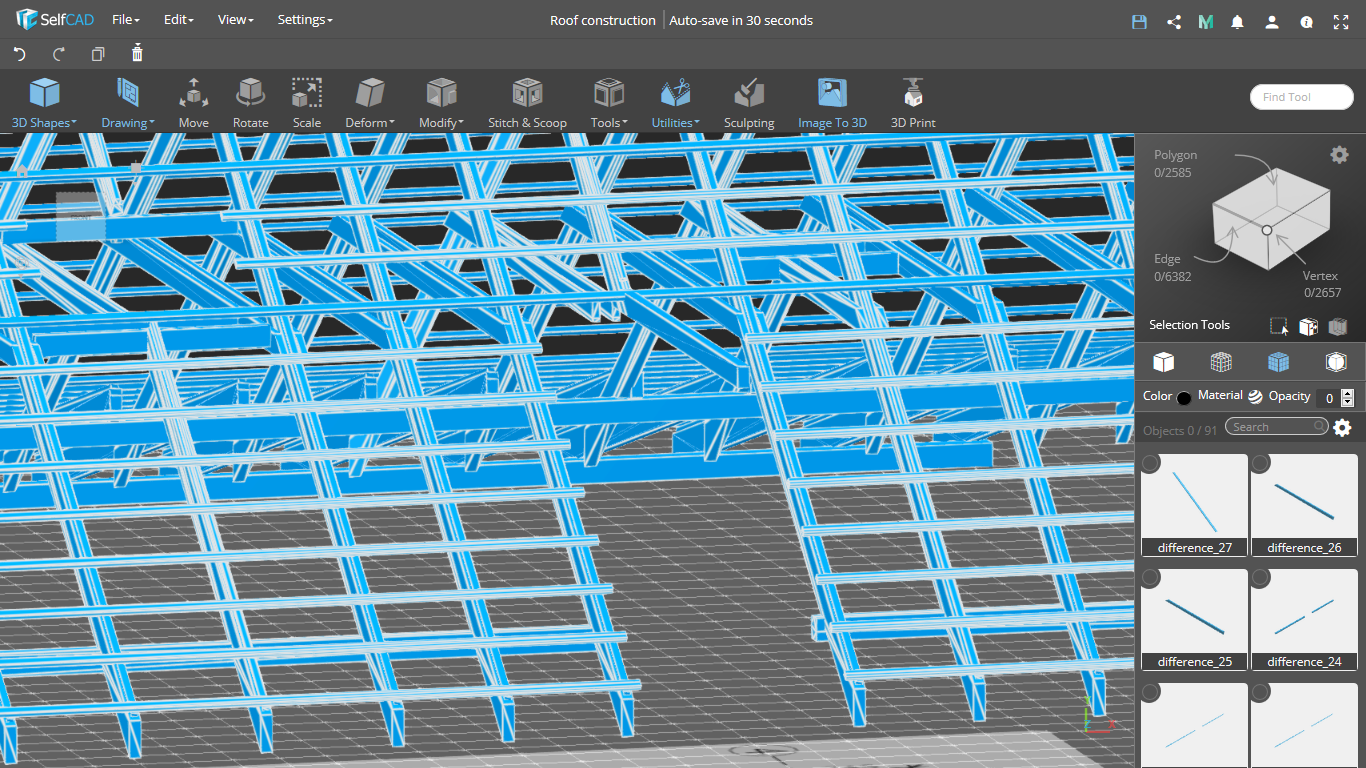The width and height of the screenshot is (1366, 768).
Task: Tick the difference_27 selection circle
Action: pyautogui.click(x=1151, y=463)
